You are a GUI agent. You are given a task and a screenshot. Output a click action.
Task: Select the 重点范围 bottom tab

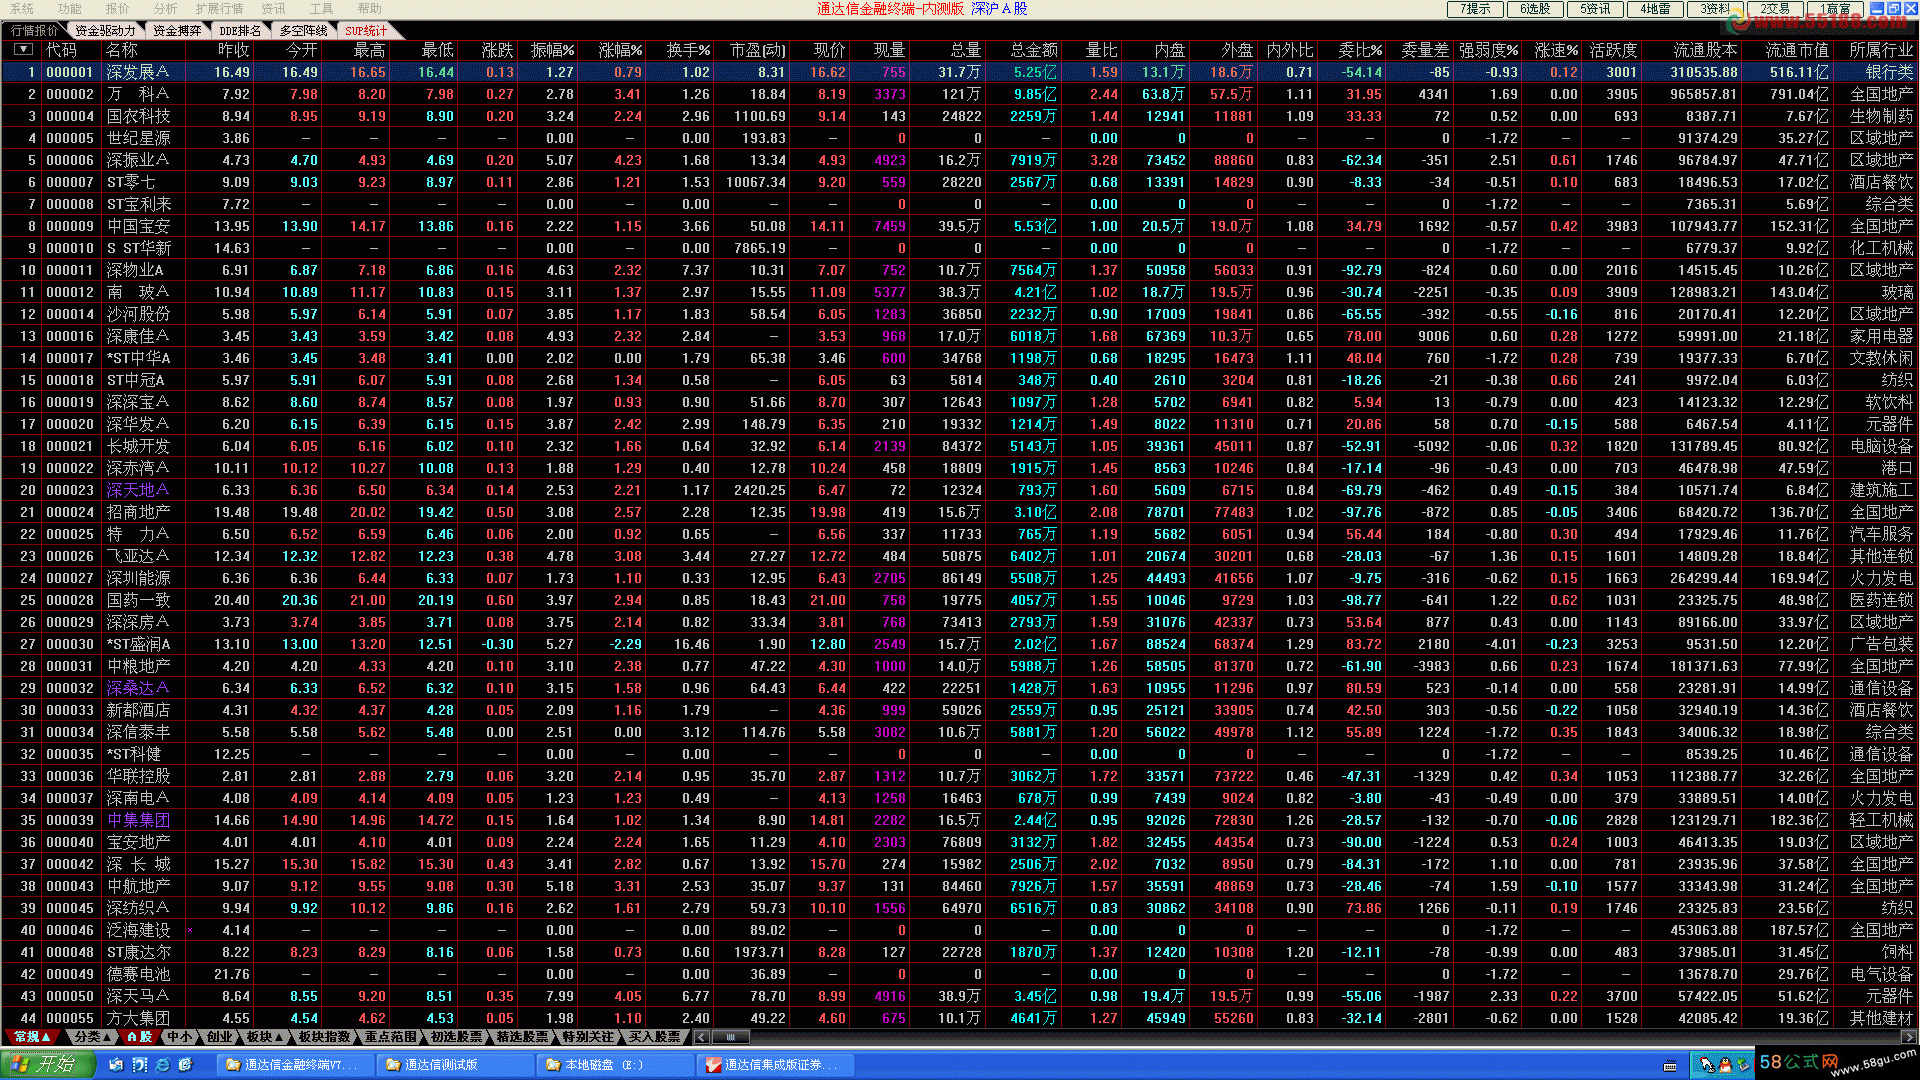391,1037
